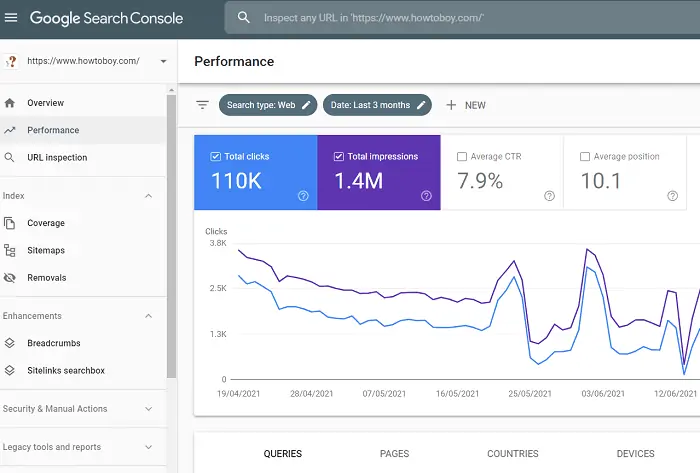Open the Coverage report
Image resolution: width=700 pixels, height=473 pixels.
point(83,223)
